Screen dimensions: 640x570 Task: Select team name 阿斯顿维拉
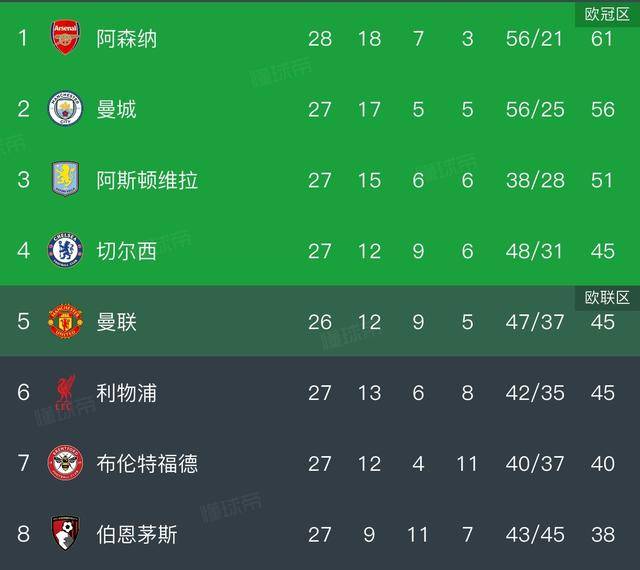point(147,180)
